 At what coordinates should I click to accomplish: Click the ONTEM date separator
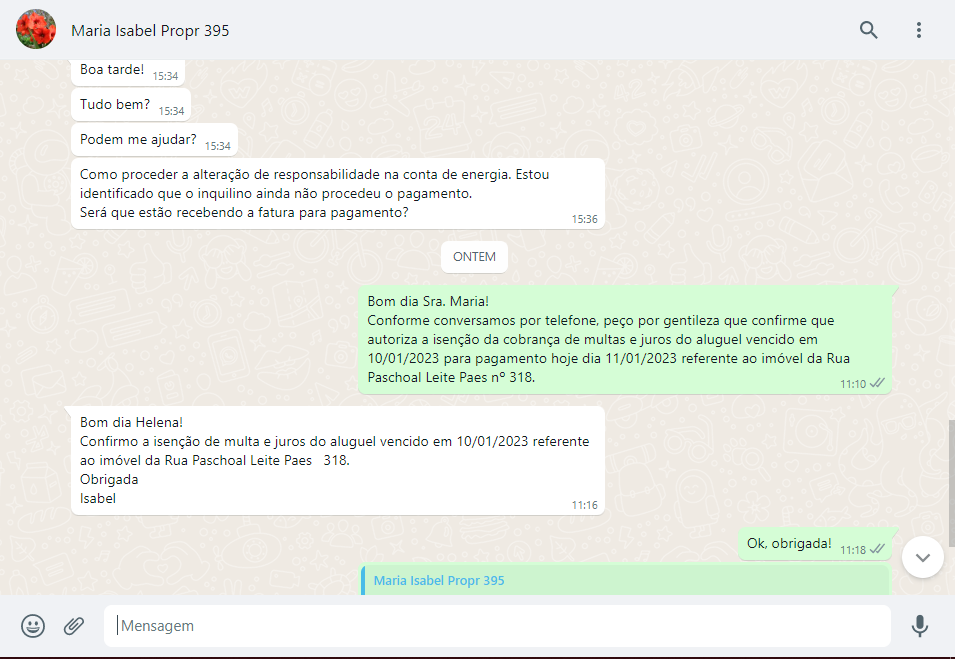click(474, 256)
